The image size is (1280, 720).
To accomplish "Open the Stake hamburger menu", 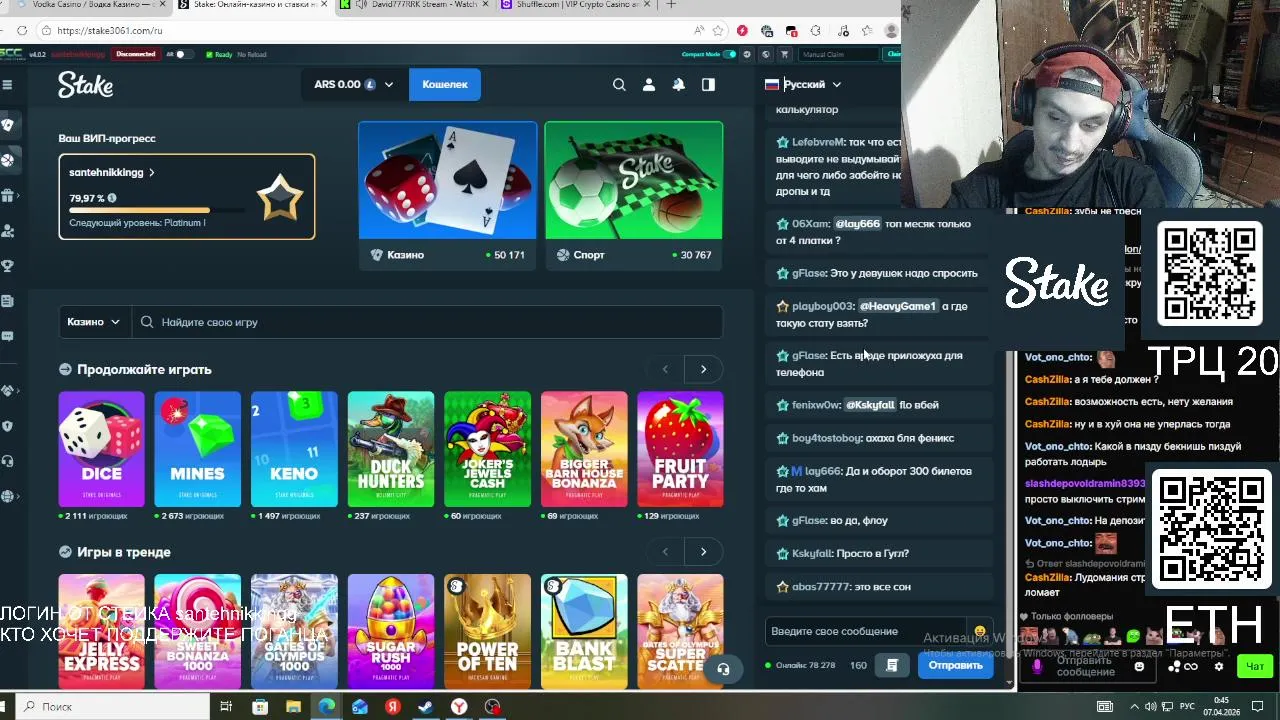I will point(7,85).
